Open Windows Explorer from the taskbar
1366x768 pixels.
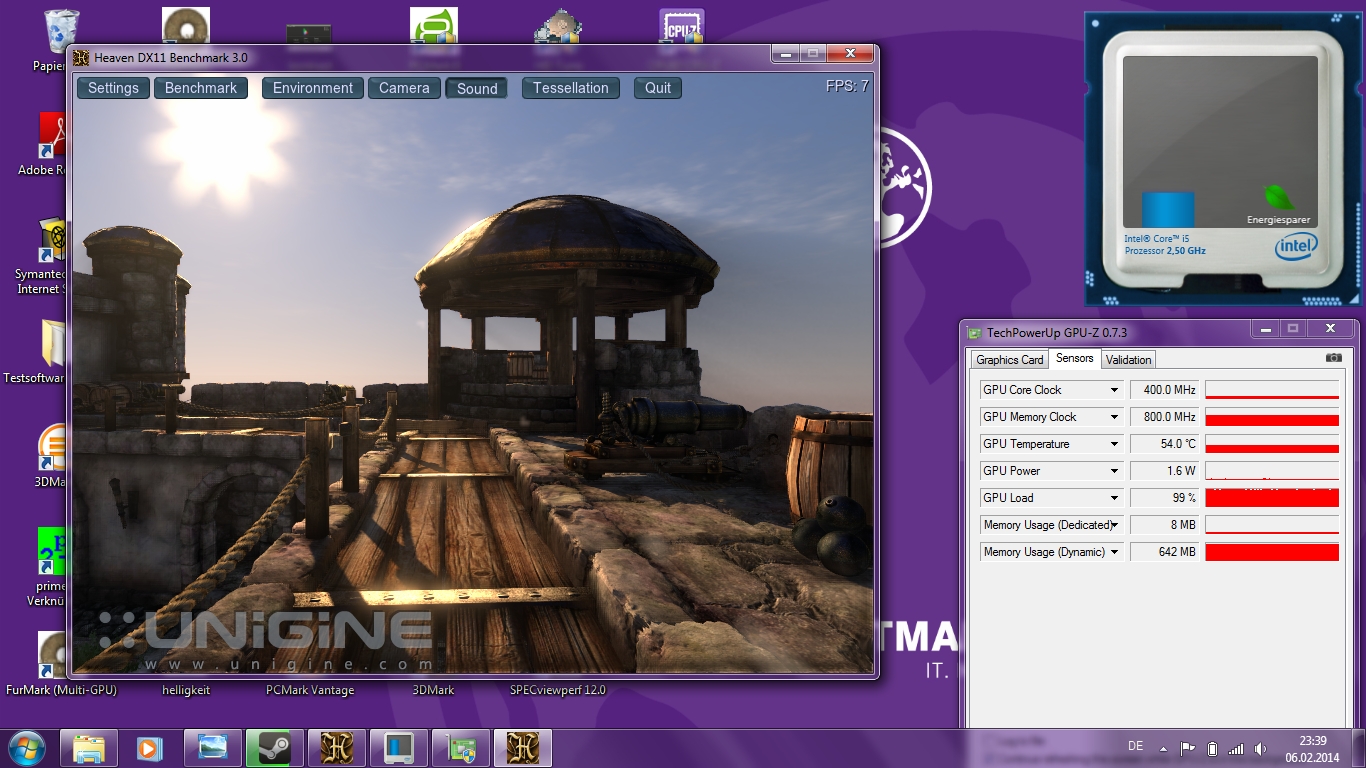pyautogui.click(x=89, y=748)
